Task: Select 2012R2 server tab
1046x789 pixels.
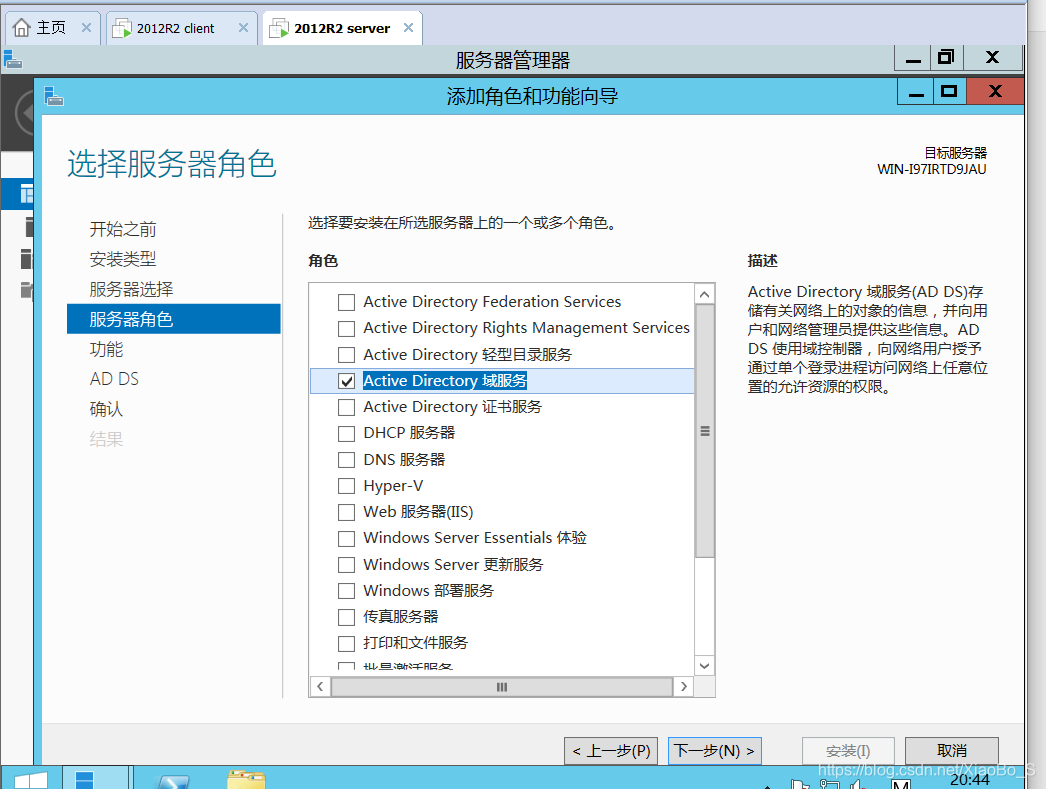Action: 342,28
